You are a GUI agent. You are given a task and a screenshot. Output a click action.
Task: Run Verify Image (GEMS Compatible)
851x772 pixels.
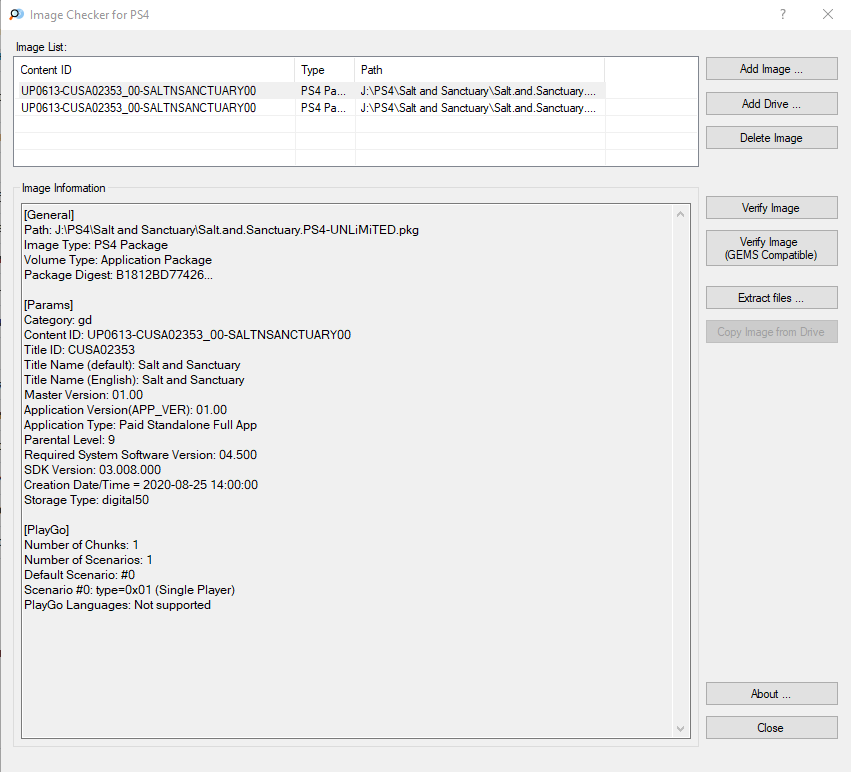click(x=771, y=248)
